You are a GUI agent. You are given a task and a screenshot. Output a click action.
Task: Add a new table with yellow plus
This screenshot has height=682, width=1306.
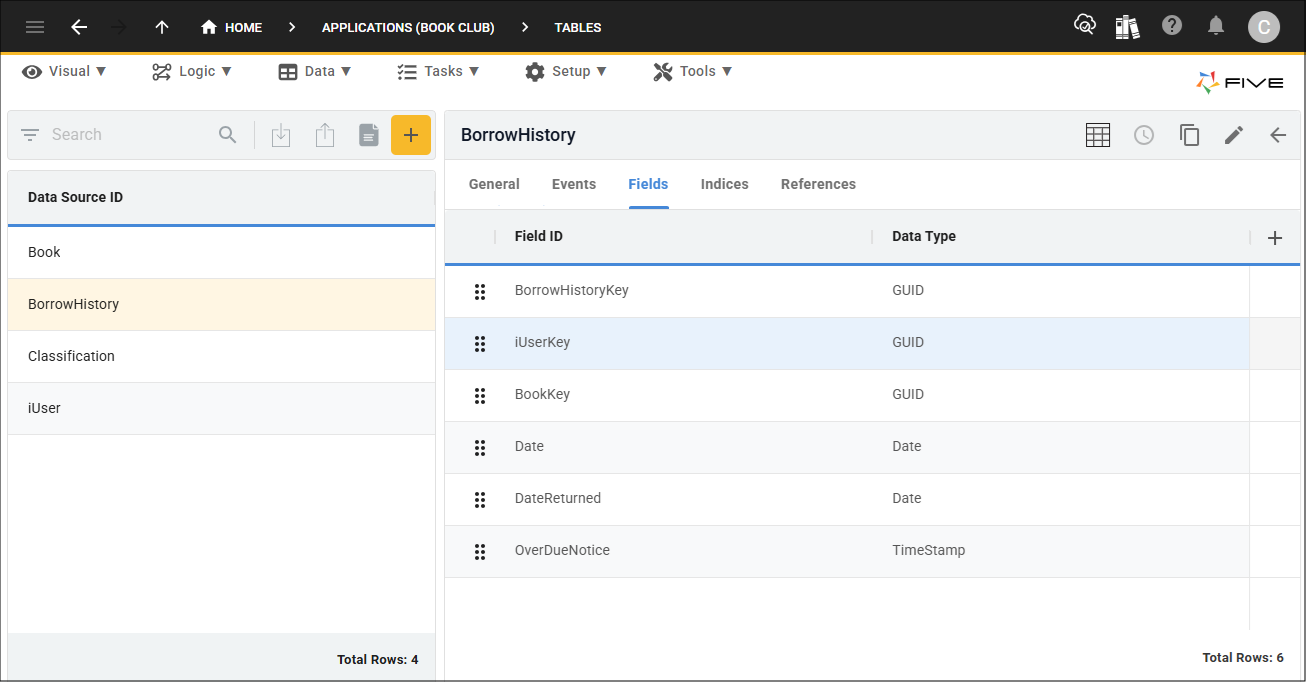click(x=411, y=135)
